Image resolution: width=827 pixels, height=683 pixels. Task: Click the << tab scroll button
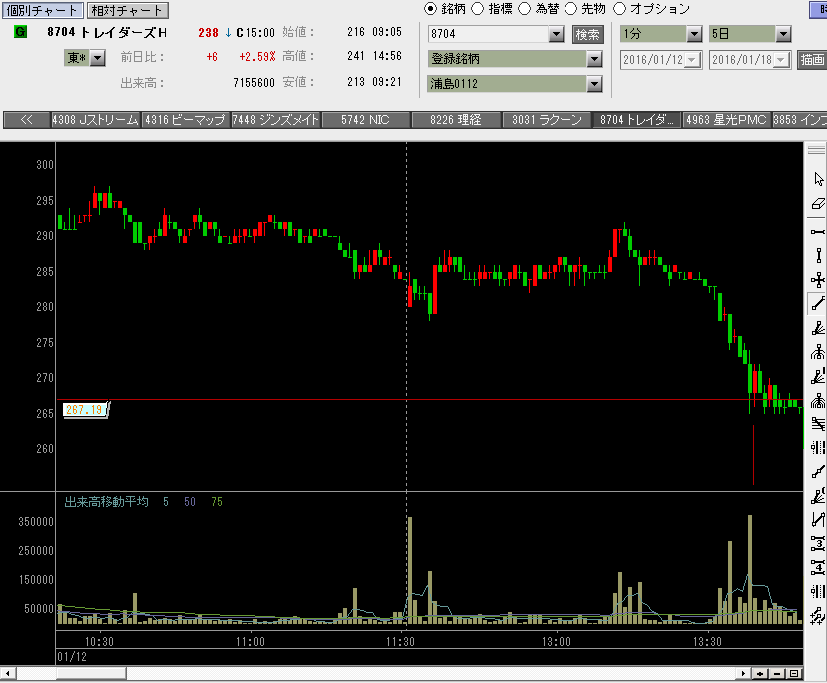click(26, 120)
